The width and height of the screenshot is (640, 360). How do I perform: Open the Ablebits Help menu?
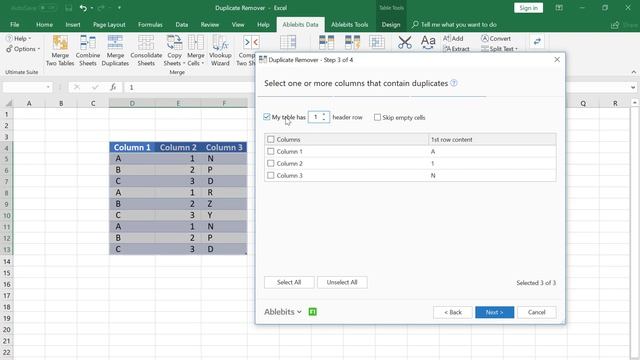click(x=19, y=38)
